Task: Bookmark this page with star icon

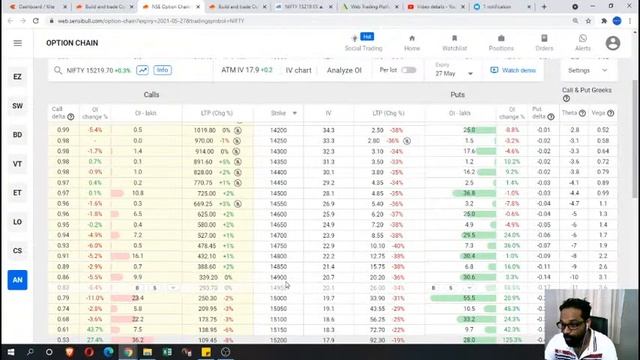Action: [x=588, y=21]
